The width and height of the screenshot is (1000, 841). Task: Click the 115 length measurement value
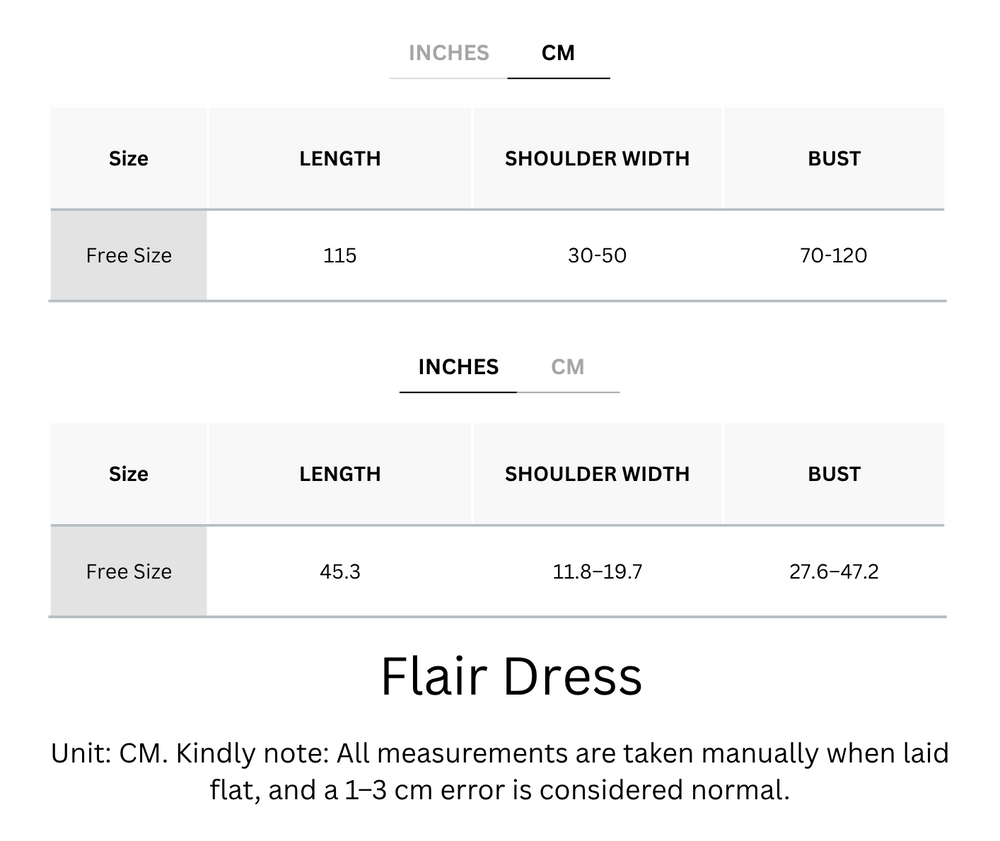[x=340, y=255]
